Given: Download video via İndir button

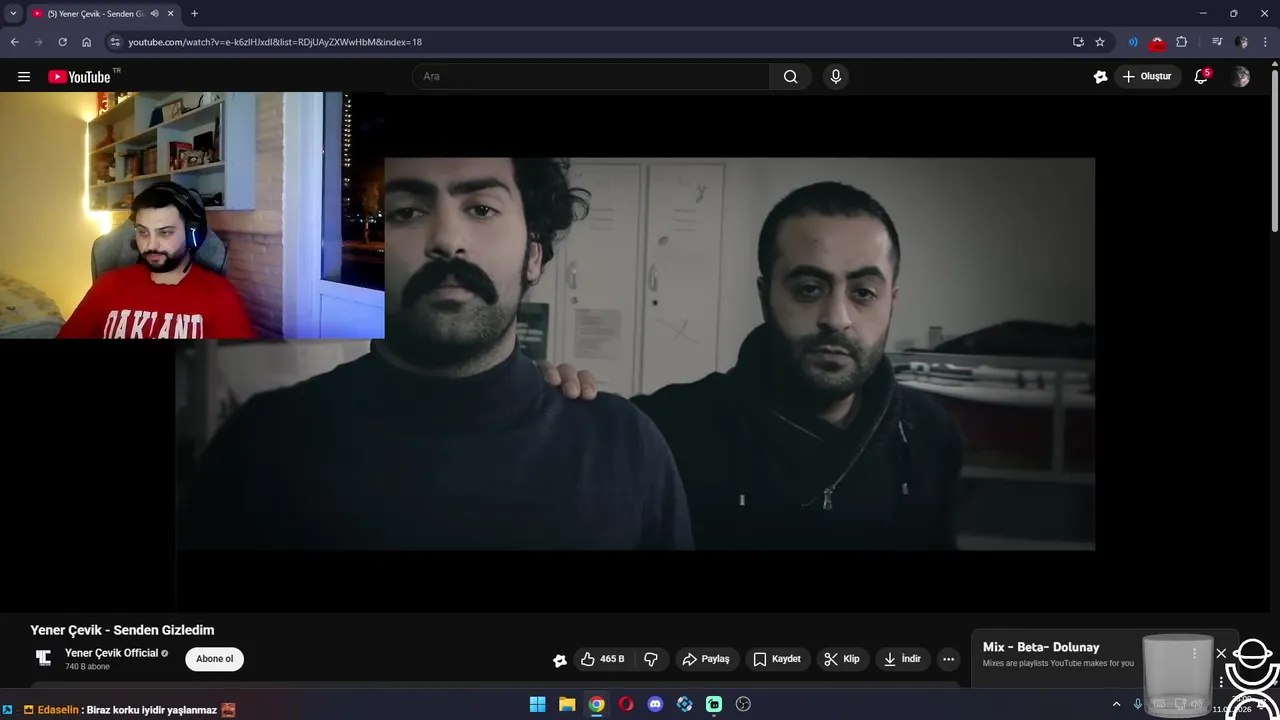Looking at the screenshot, I should (x=902, y=659).
